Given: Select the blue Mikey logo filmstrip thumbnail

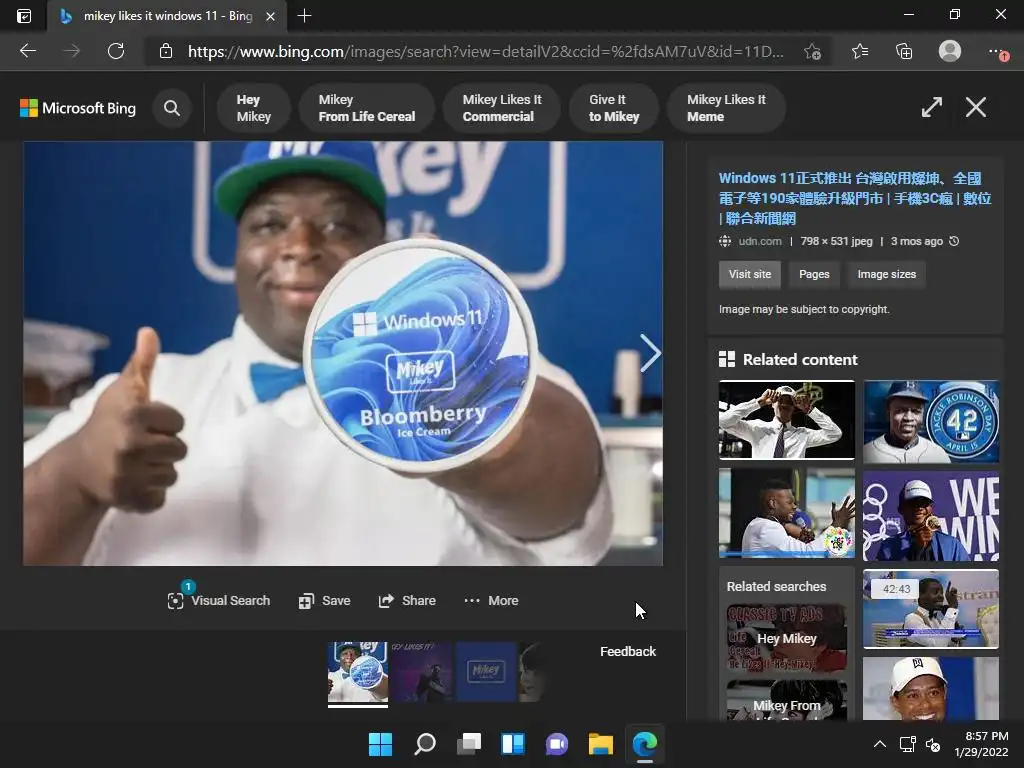Looking at the screenshot, I should pos(486,672).
